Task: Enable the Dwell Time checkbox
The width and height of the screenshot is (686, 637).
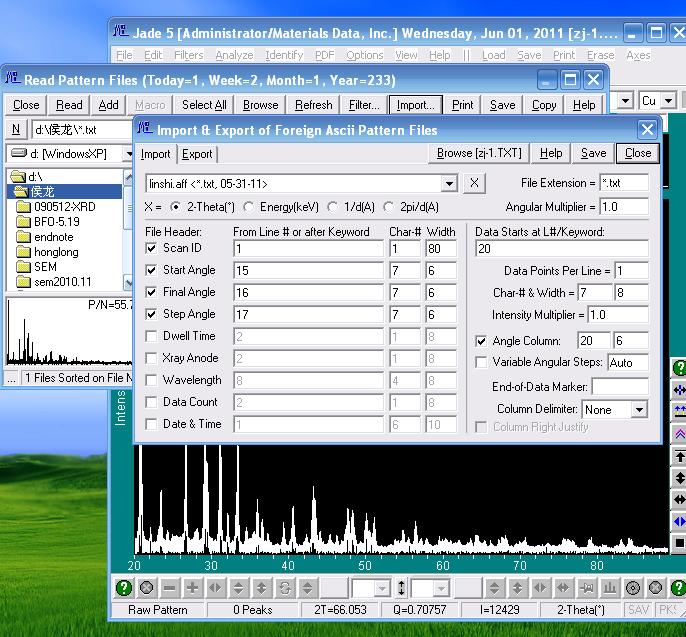Action: click(151, 336)
